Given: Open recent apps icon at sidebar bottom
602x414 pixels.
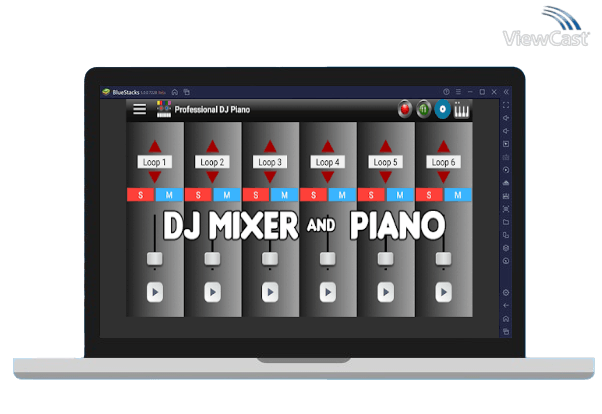Looking at the screenshot, I should pyautogui.click(x=506, y=332).
